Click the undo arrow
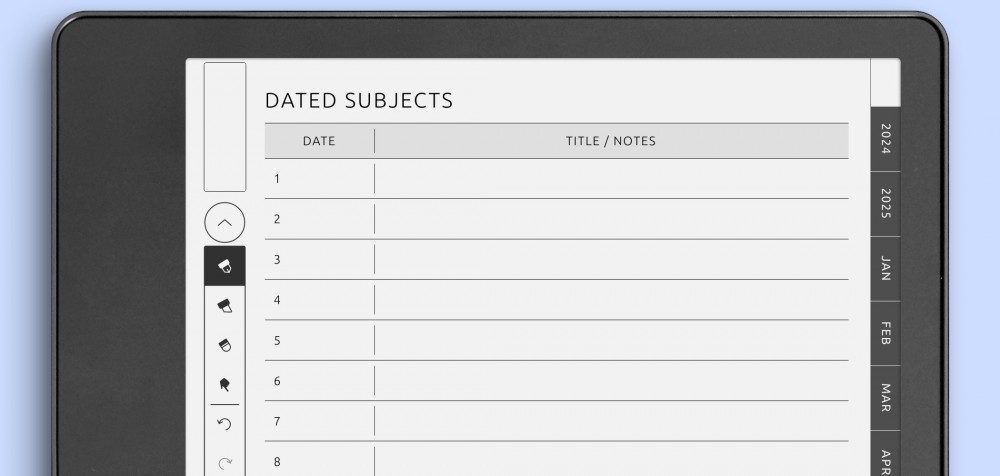The height and width of the screenshot is (476, 1000). coord(224,424)
